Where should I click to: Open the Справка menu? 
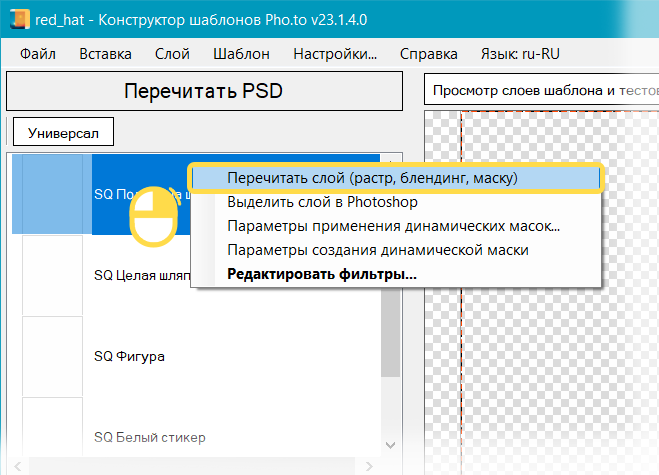[428, 54]
